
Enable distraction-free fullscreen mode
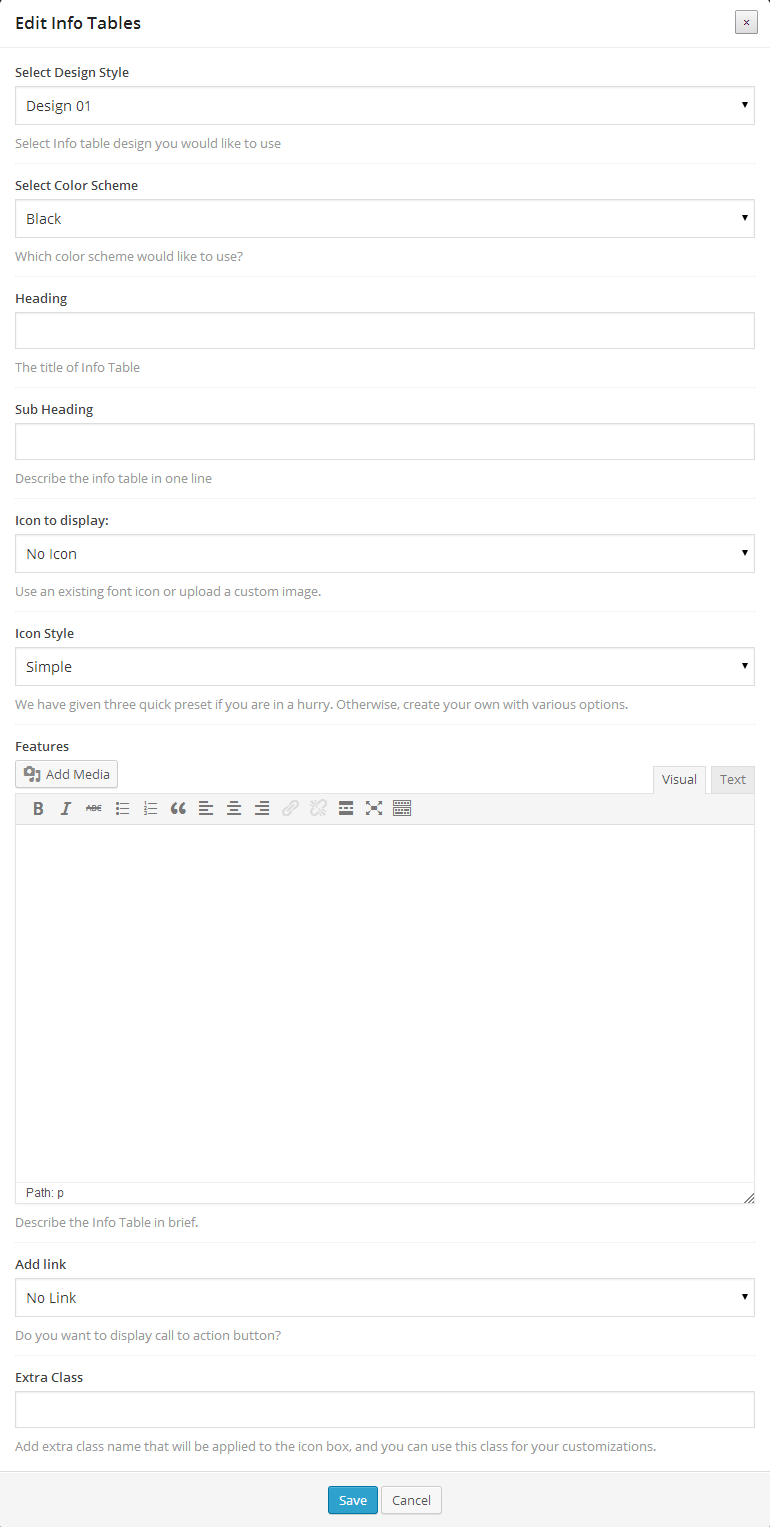click(x=374, y=809)
